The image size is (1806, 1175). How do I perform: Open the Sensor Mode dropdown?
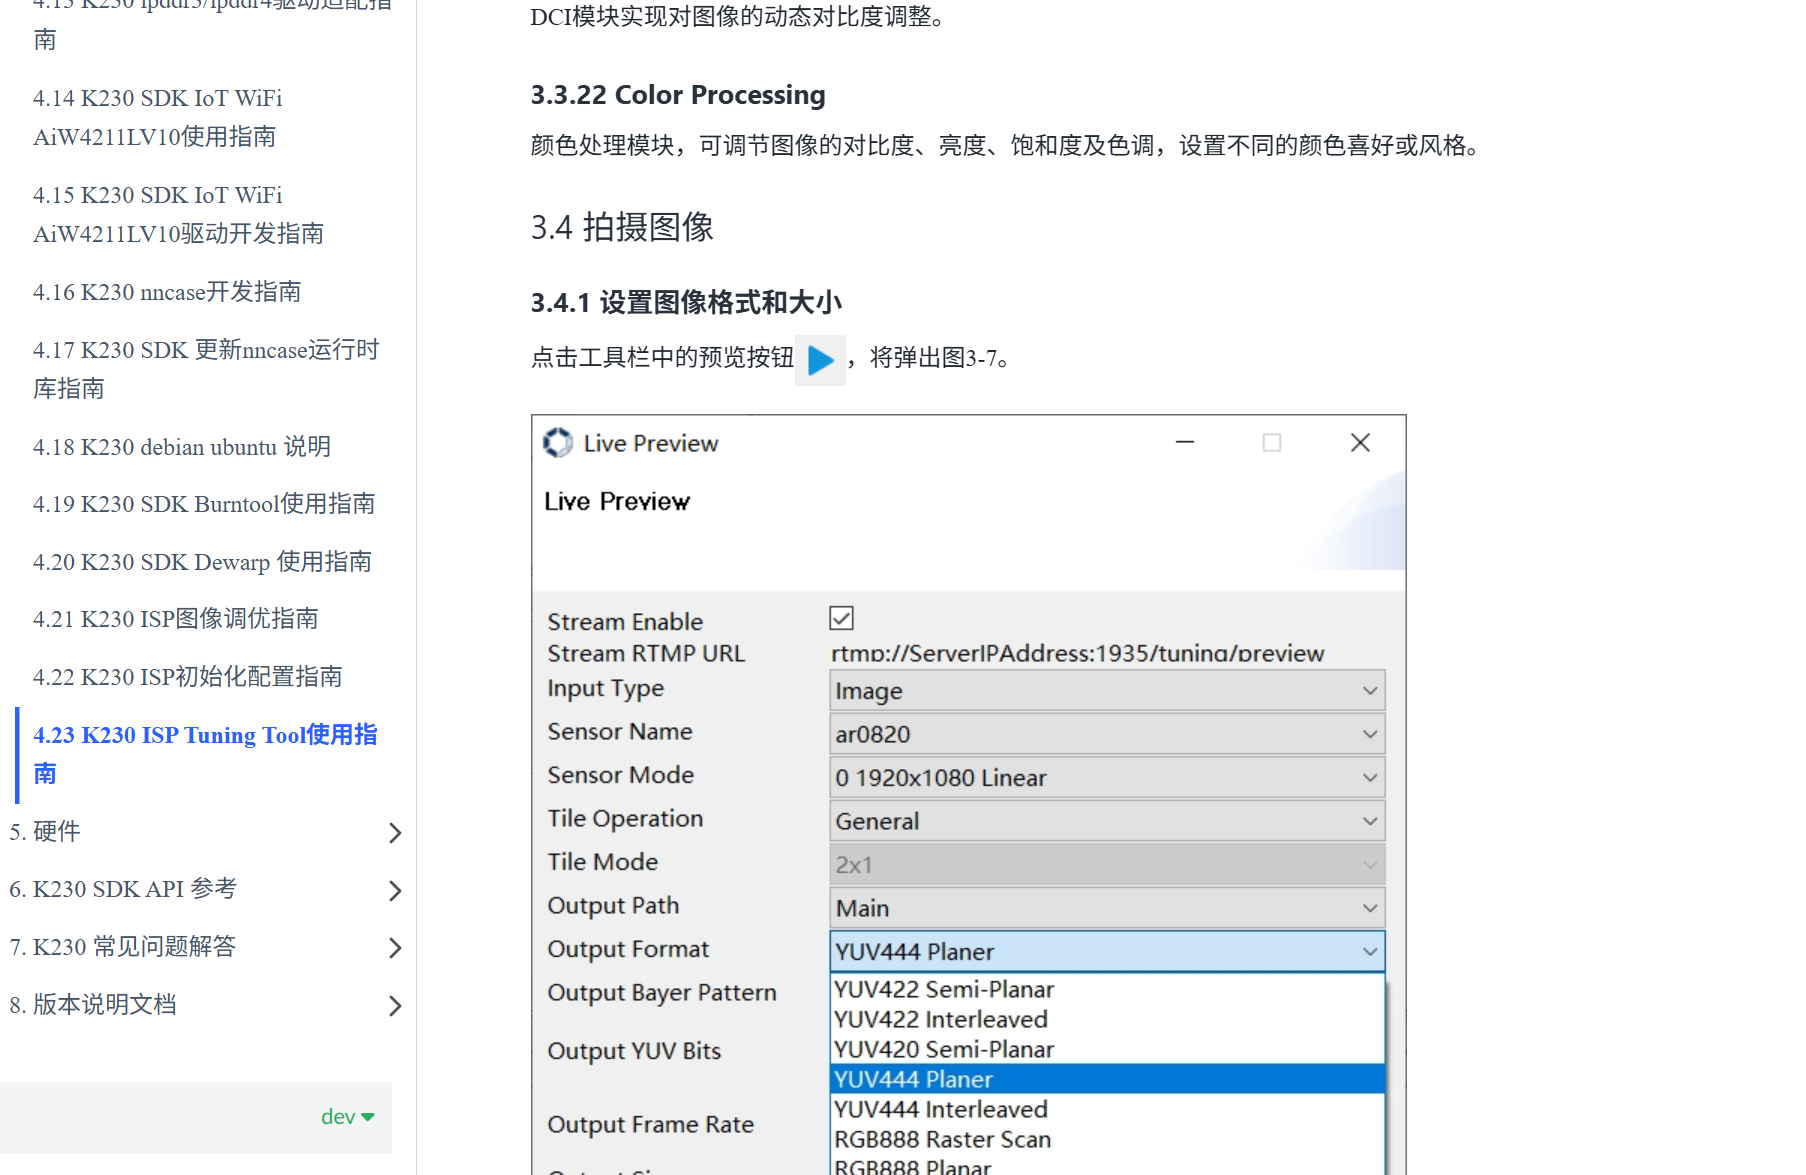tap(1106, 778)
